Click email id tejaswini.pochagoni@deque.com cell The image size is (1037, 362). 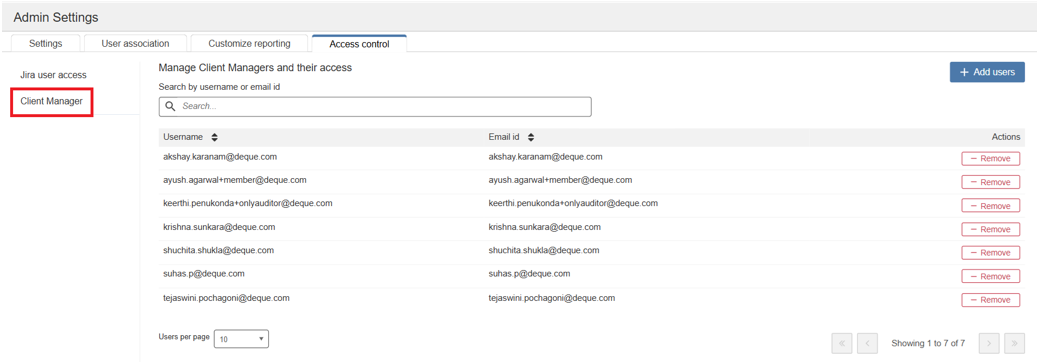pyautogui.click(x=552, y=298)
